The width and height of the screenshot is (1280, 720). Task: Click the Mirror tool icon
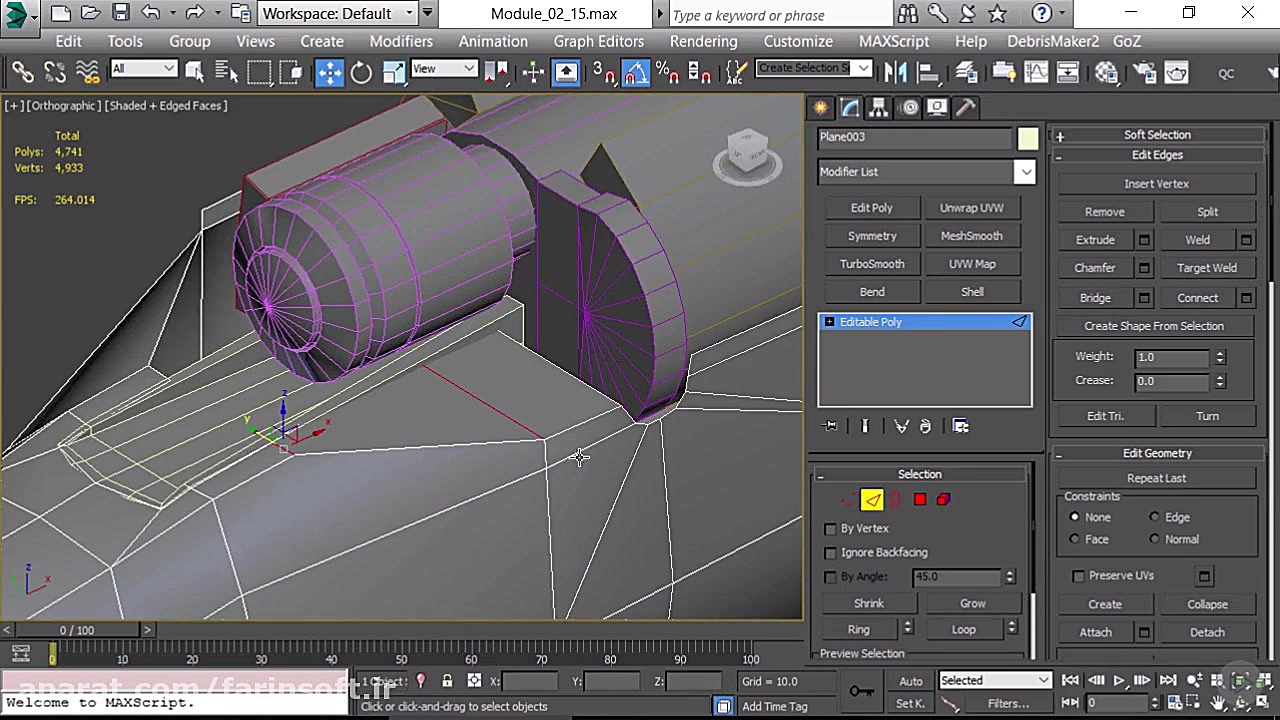coord(896,72)
